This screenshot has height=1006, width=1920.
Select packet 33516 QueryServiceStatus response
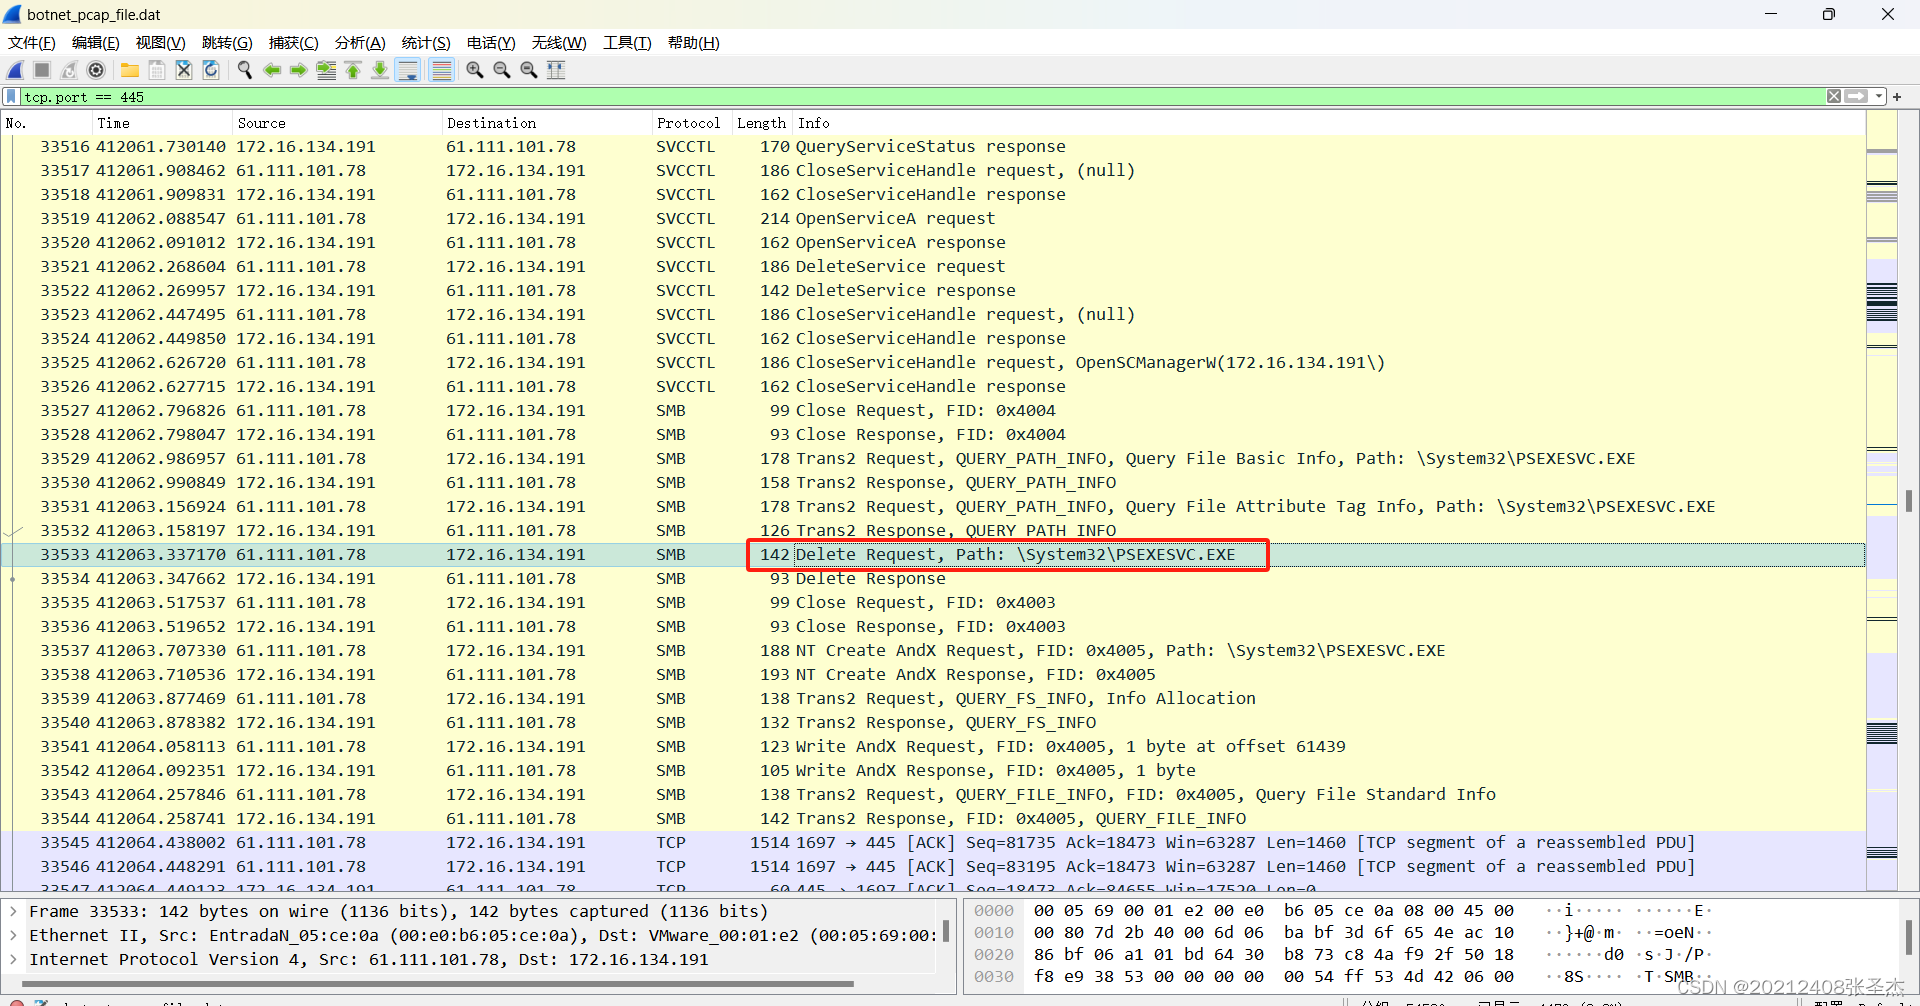pyautogui.click(x=933, y=147)
